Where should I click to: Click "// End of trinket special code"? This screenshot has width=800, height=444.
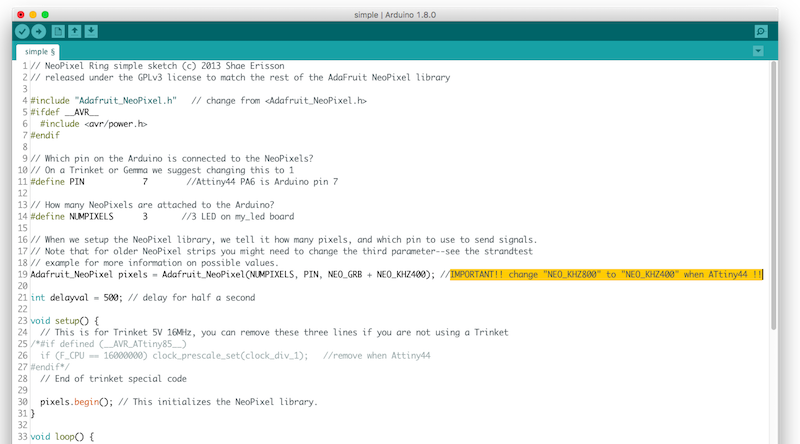113,379
